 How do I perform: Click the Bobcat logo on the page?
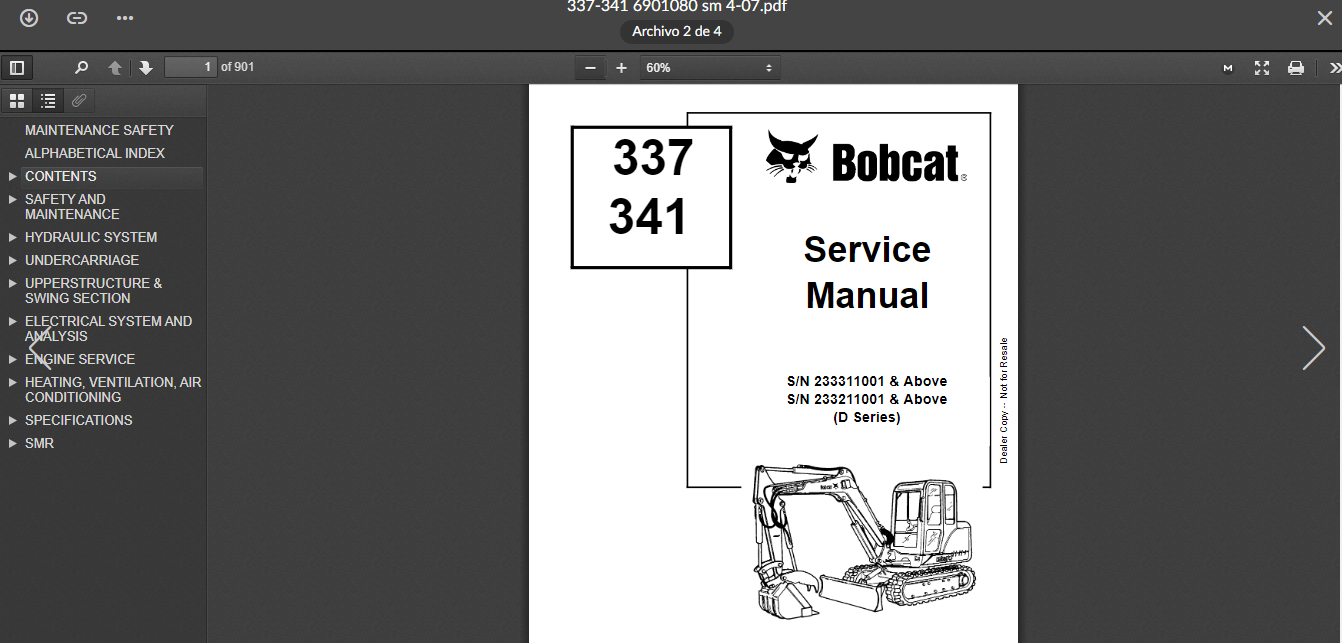[866, 158]
